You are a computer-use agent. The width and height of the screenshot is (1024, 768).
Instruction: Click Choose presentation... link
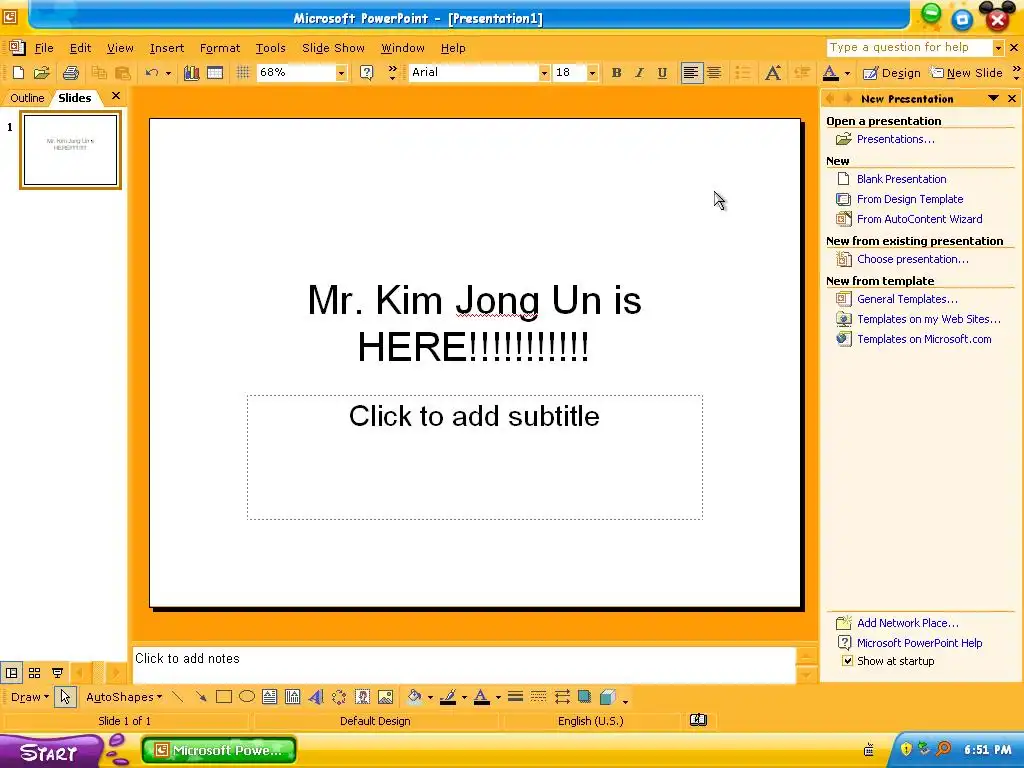[x=912, y=259]
